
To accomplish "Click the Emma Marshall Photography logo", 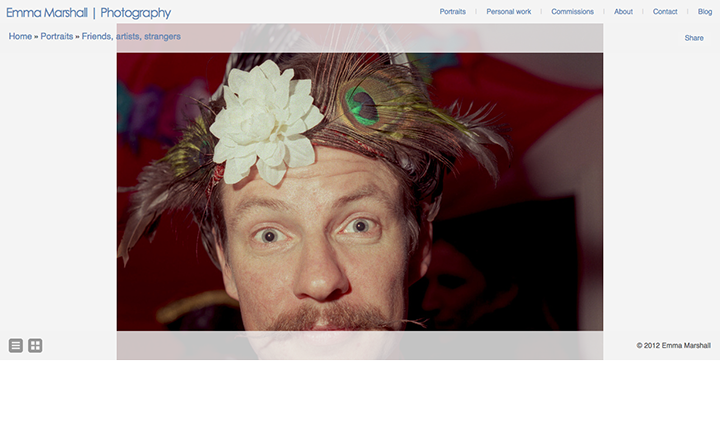I will pos(88,12).
